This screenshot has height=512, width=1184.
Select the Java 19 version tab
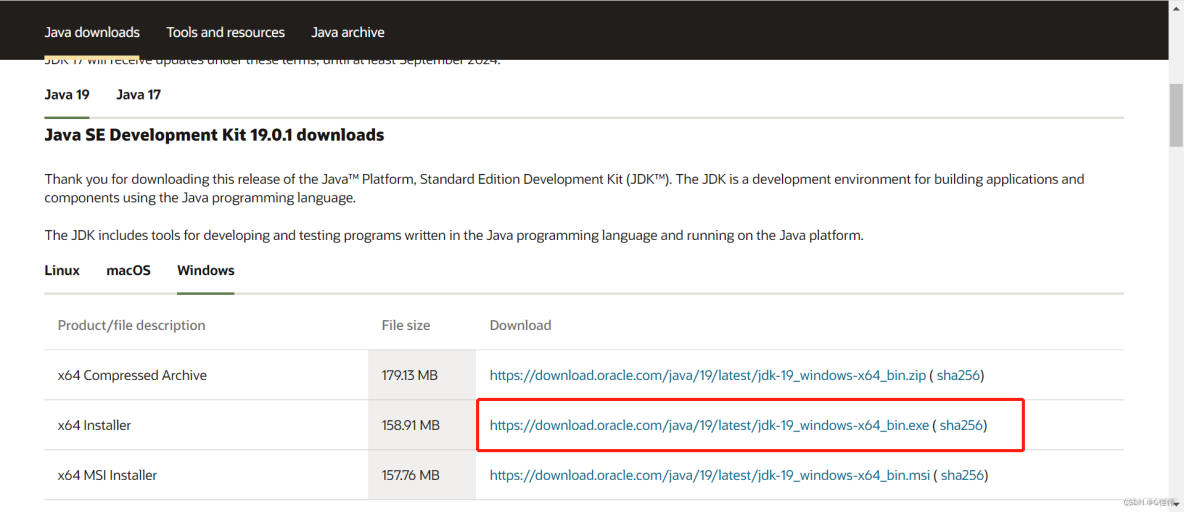[x=67, y=95]
